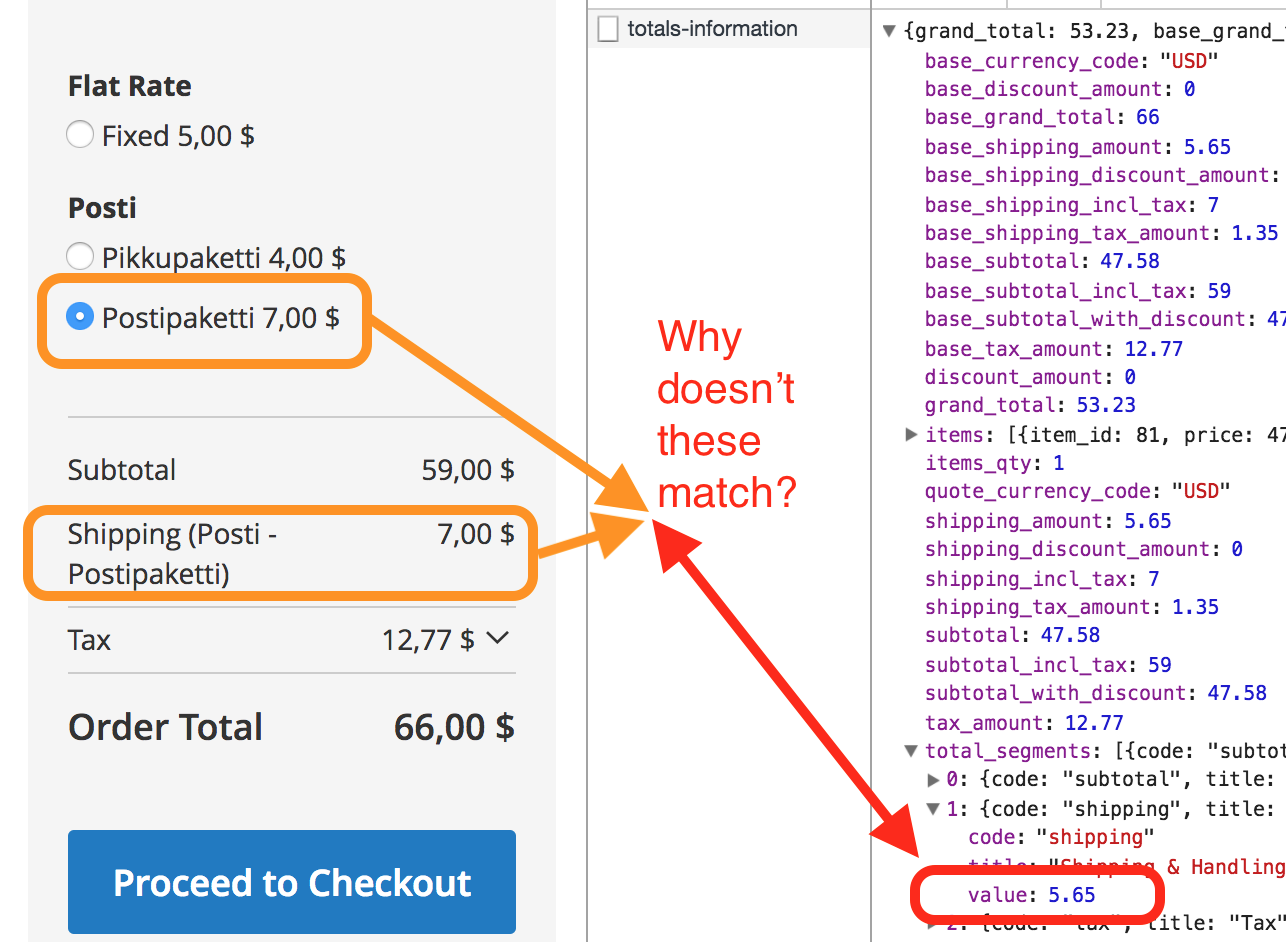Click the base_shipping_amount: 5.65 line
The width and height of the screenshot is (1286, 942).
coord(1077,147)
